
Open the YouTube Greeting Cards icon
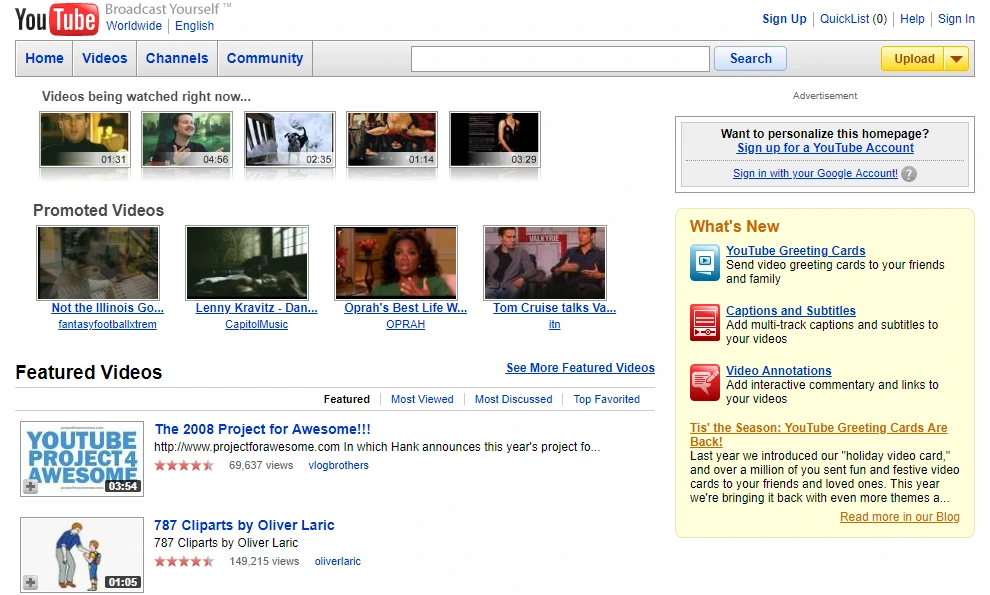click(705, 262)
